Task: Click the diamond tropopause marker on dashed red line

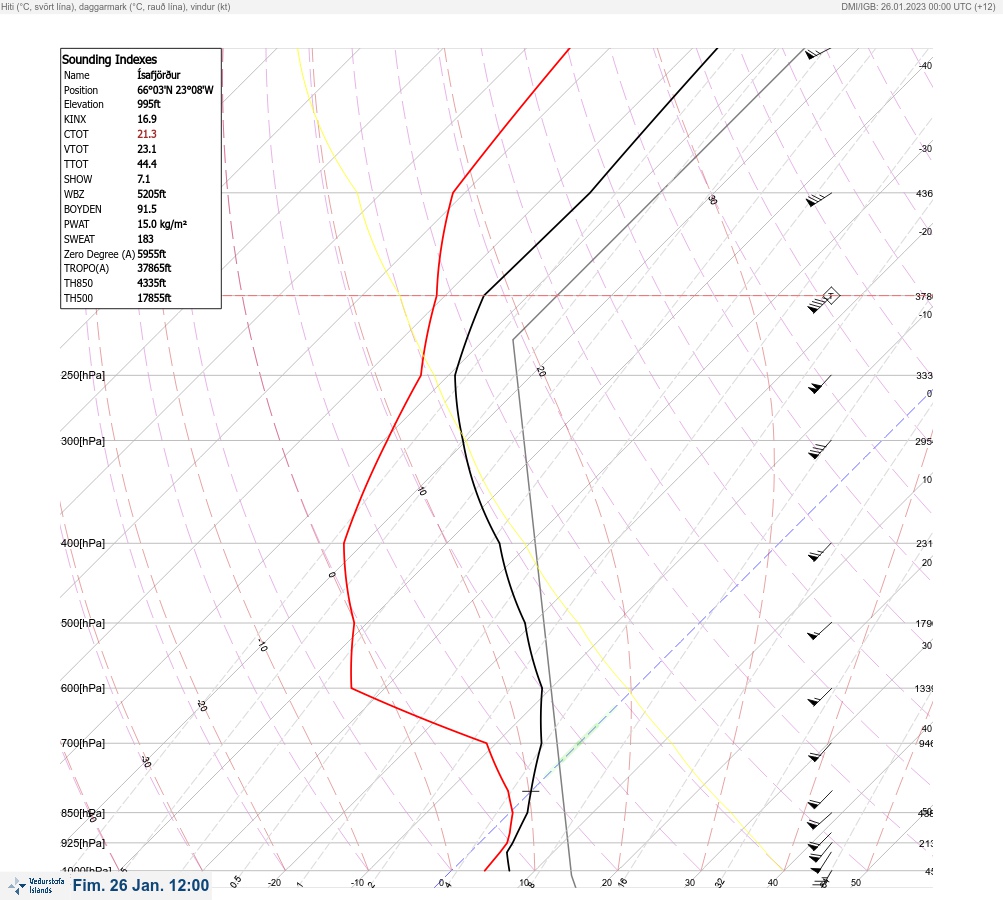Action: click(x=830, y=296)
